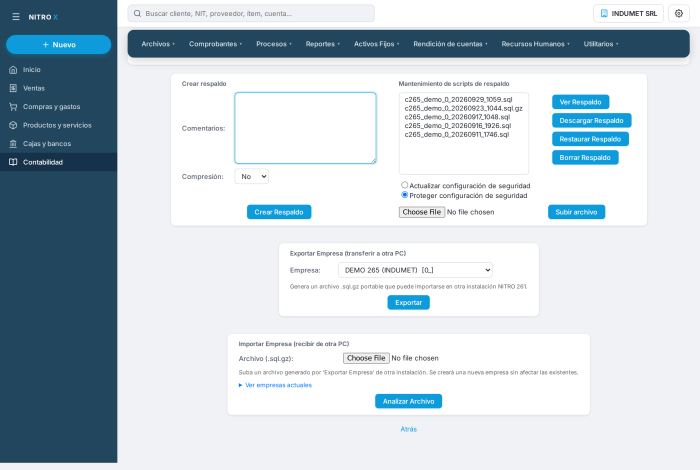
Task: Click the Atrás link
Action: [x=408, y=429]
